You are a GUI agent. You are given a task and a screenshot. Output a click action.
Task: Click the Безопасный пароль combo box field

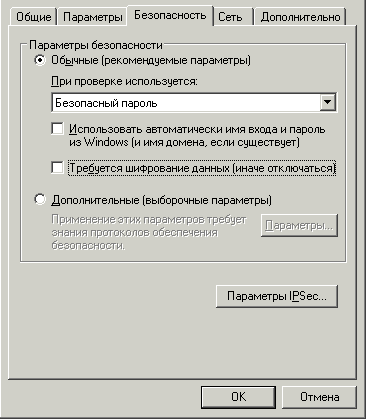tap(194, 103)
